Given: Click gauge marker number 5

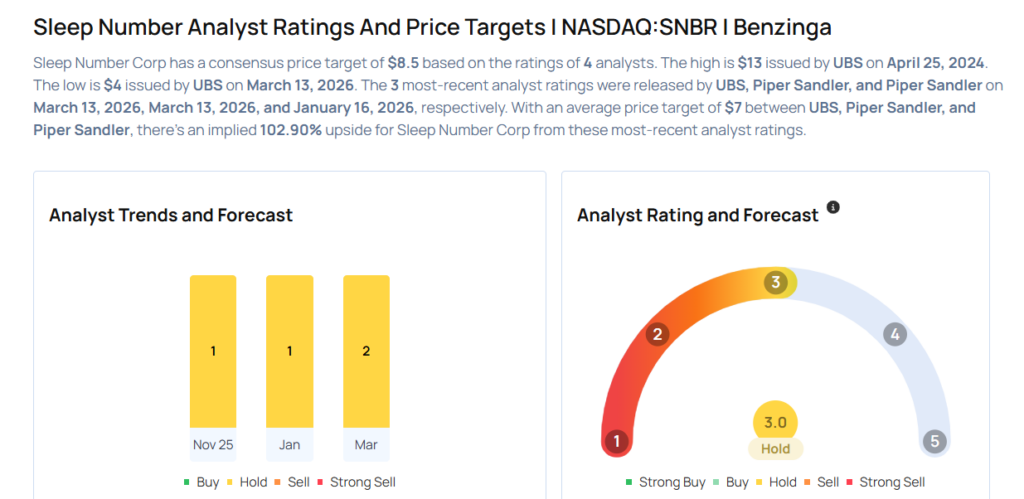Looking at the screenshot, I should coord(934,441).
